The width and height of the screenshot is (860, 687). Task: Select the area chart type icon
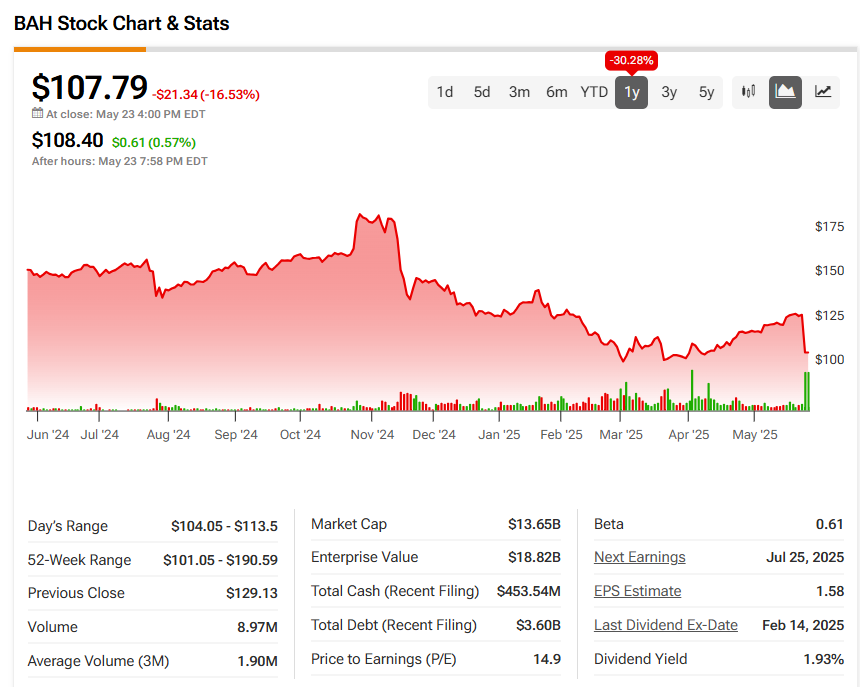[785, 92]
